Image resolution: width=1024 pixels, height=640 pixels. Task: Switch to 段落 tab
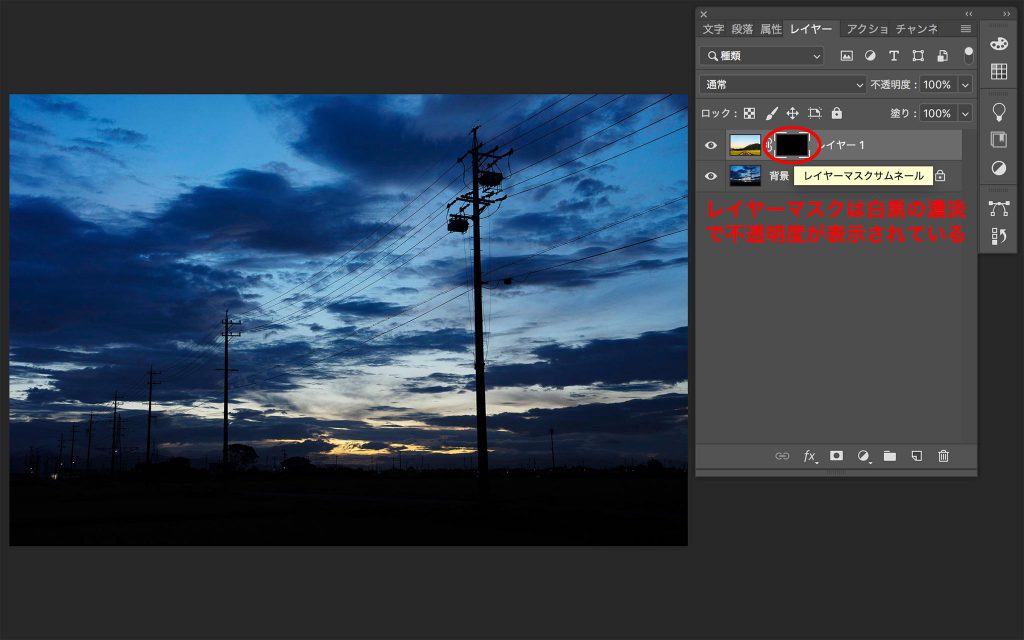(742, 29)
